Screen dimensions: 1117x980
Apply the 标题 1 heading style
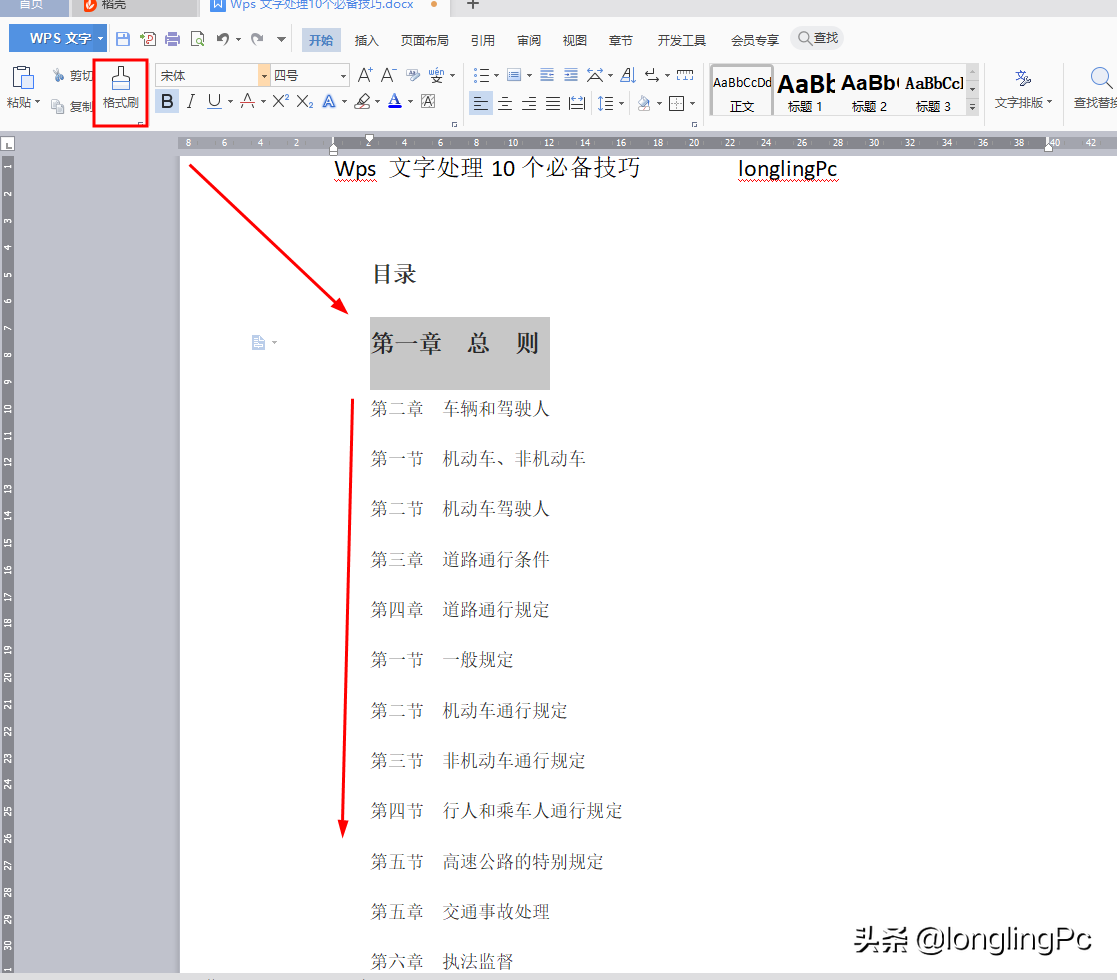[806, 91]
